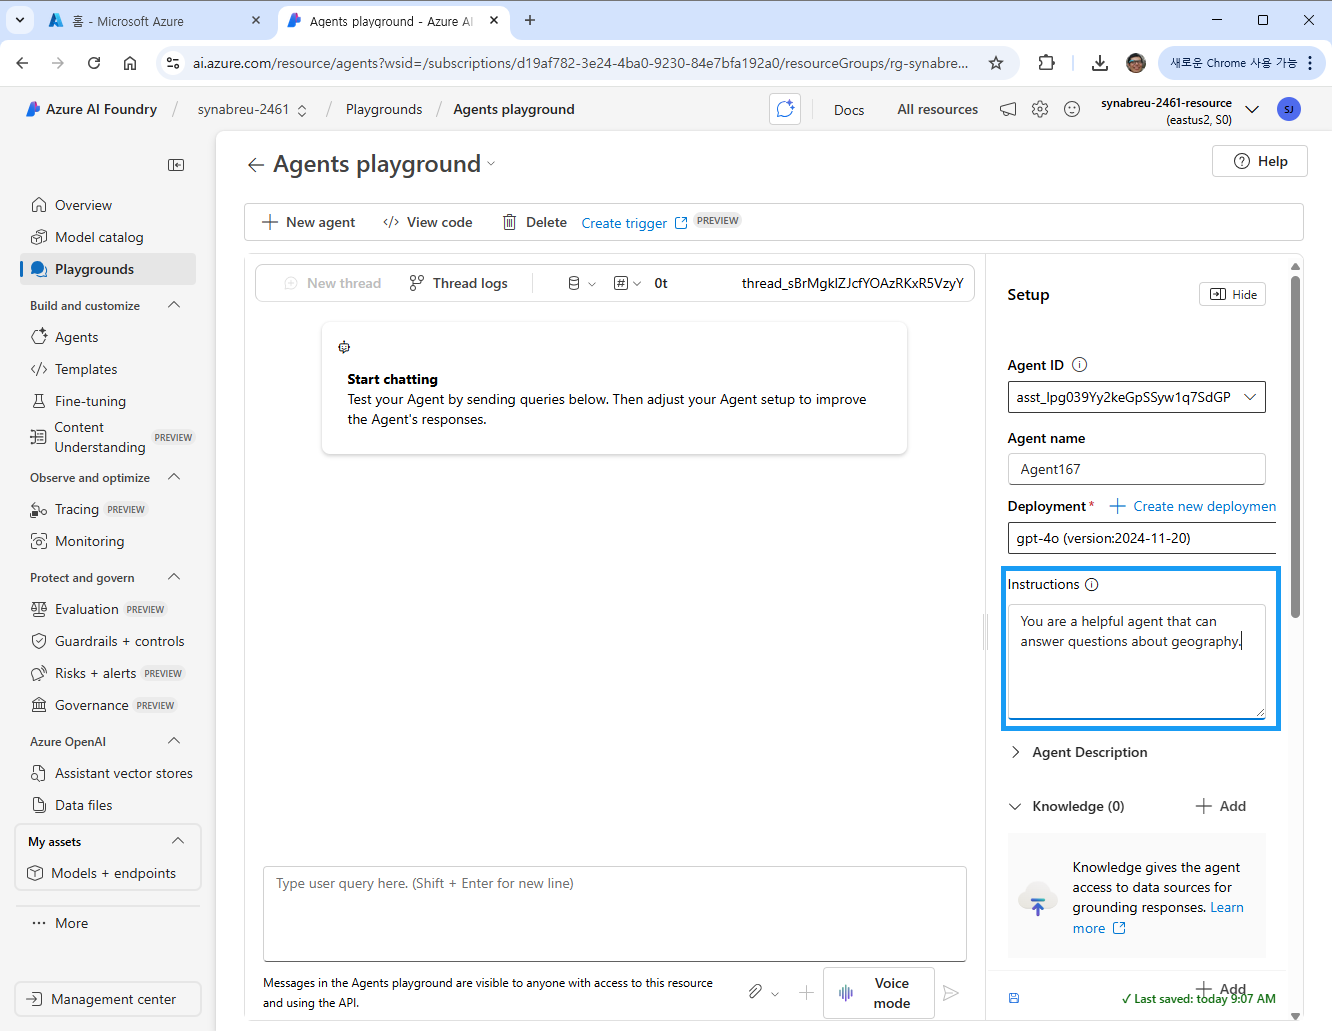Bookmark this page with star icon
The image size is (1332, 1031).
(996, 63)
